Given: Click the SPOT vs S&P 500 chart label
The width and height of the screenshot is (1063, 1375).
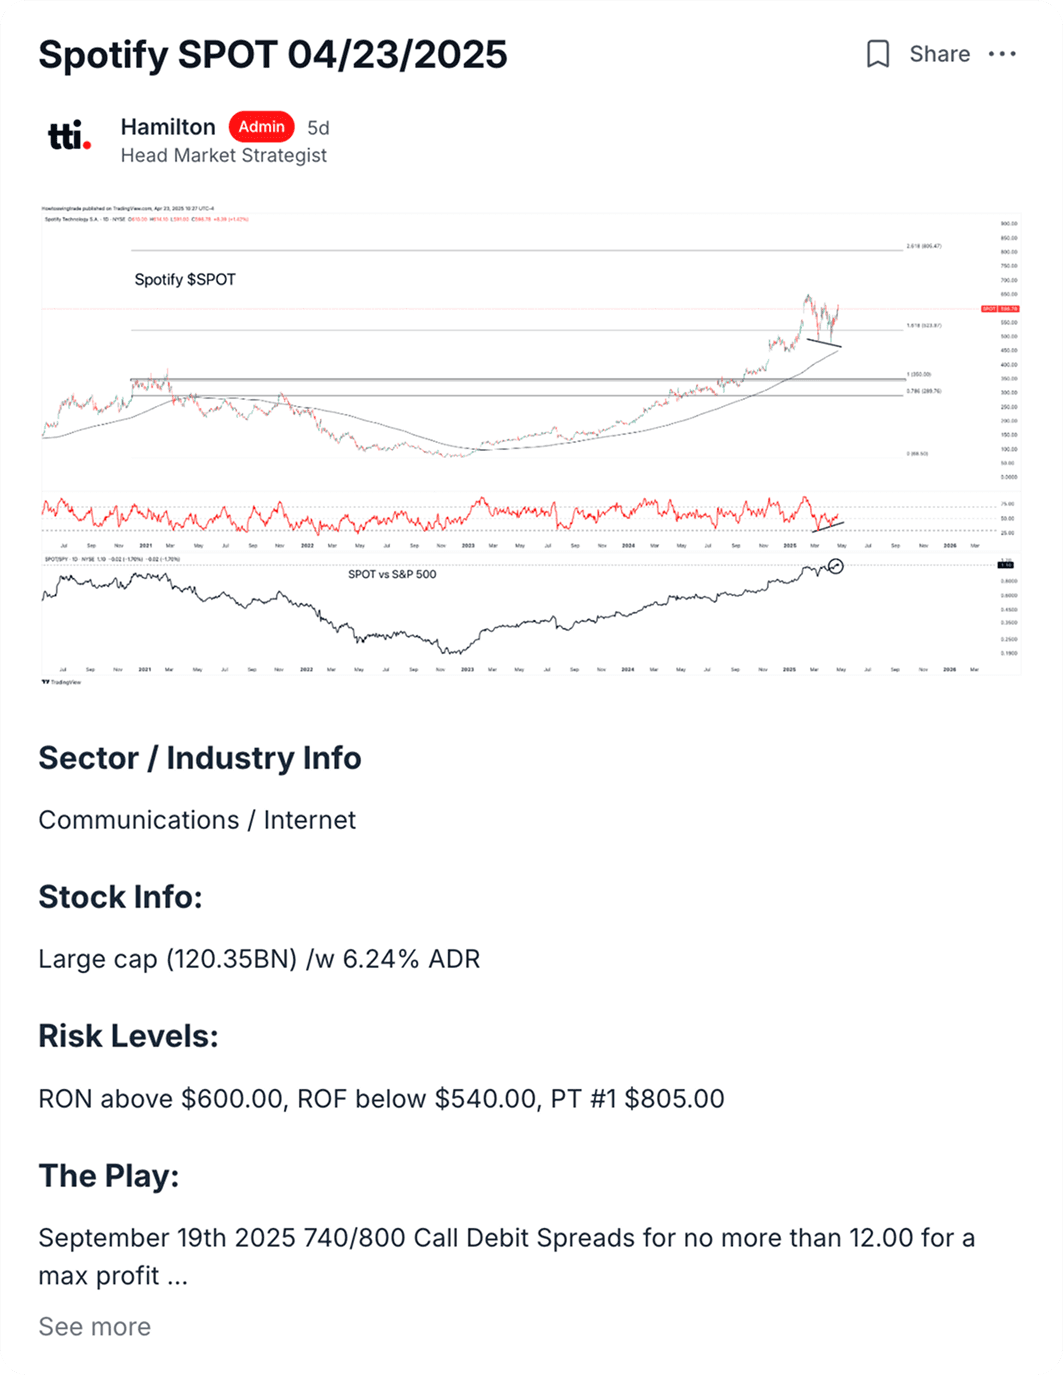Looking at the screenshot, I should click(392, 574).
